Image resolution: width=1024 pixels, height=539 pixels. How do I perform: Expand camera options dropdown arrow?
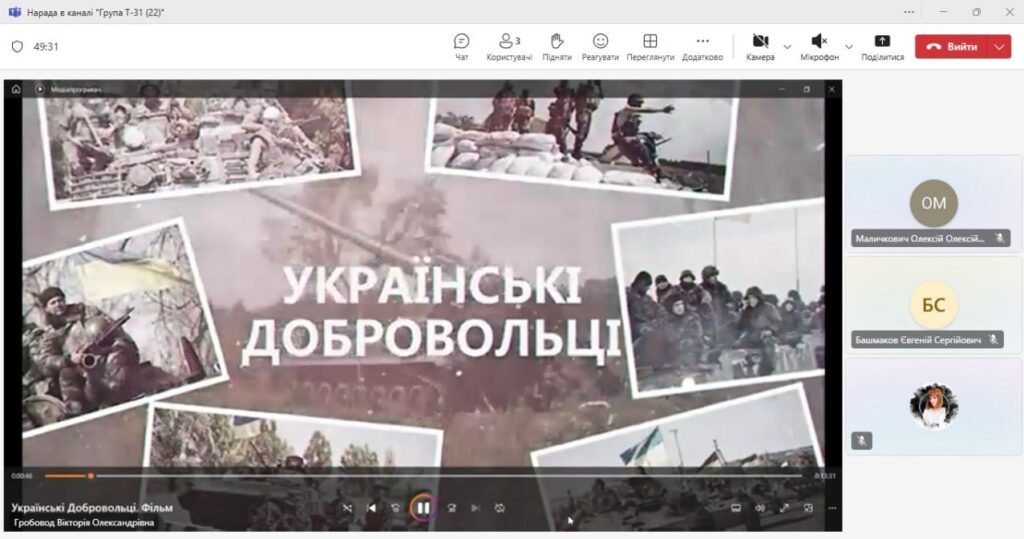point(787,47)
